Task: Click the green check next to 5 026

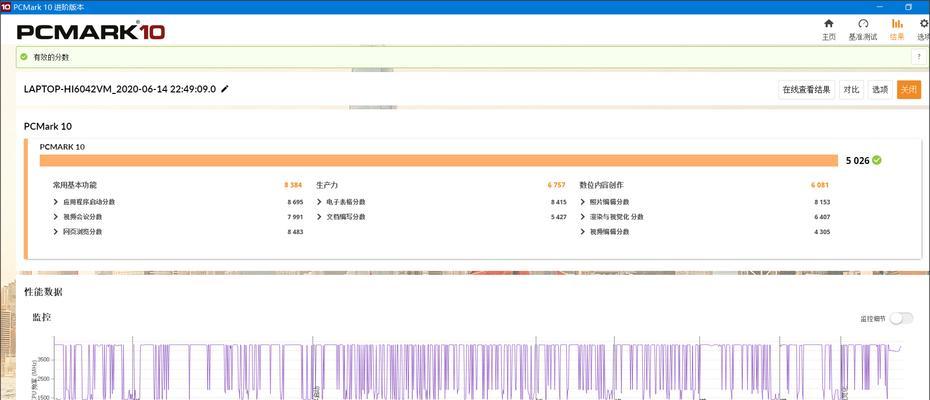Action: click(877, 160)
